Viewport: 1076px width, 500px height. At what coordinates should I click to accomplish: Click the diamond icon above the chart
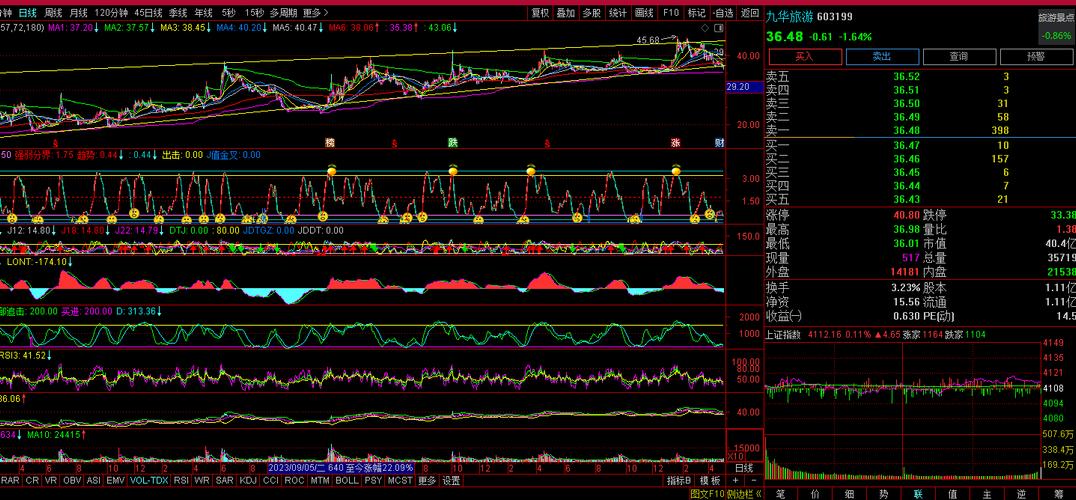(704, 28)
